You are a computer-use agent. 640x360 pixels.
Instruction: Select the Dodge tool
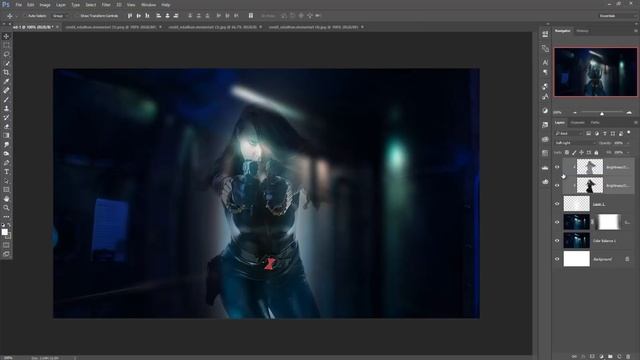6,153
